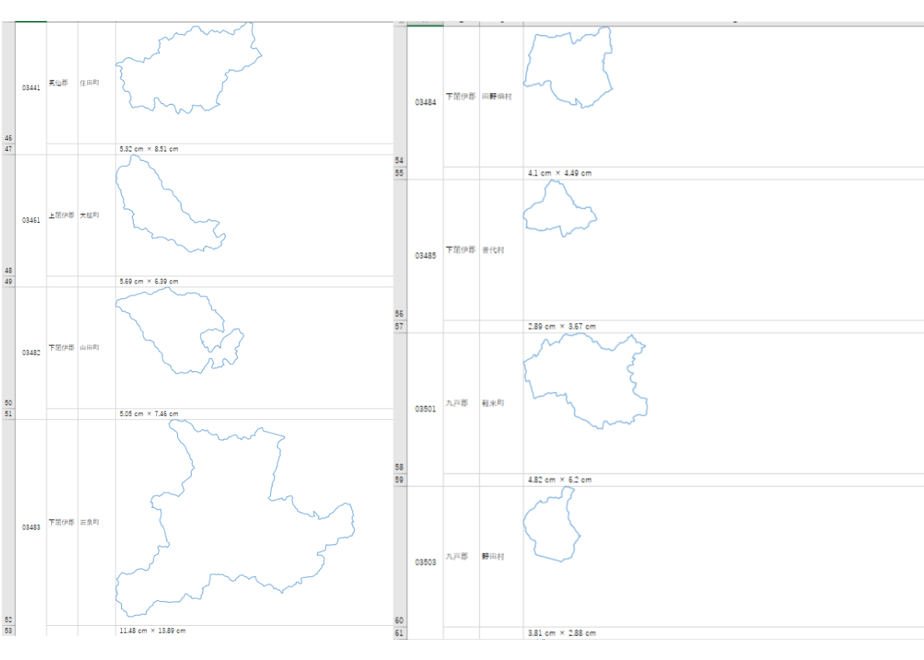Image resolution: width=924 pixels, height=660 pixels.
Task: Click the size text ending in 8.51 cm
Action: 148,149
